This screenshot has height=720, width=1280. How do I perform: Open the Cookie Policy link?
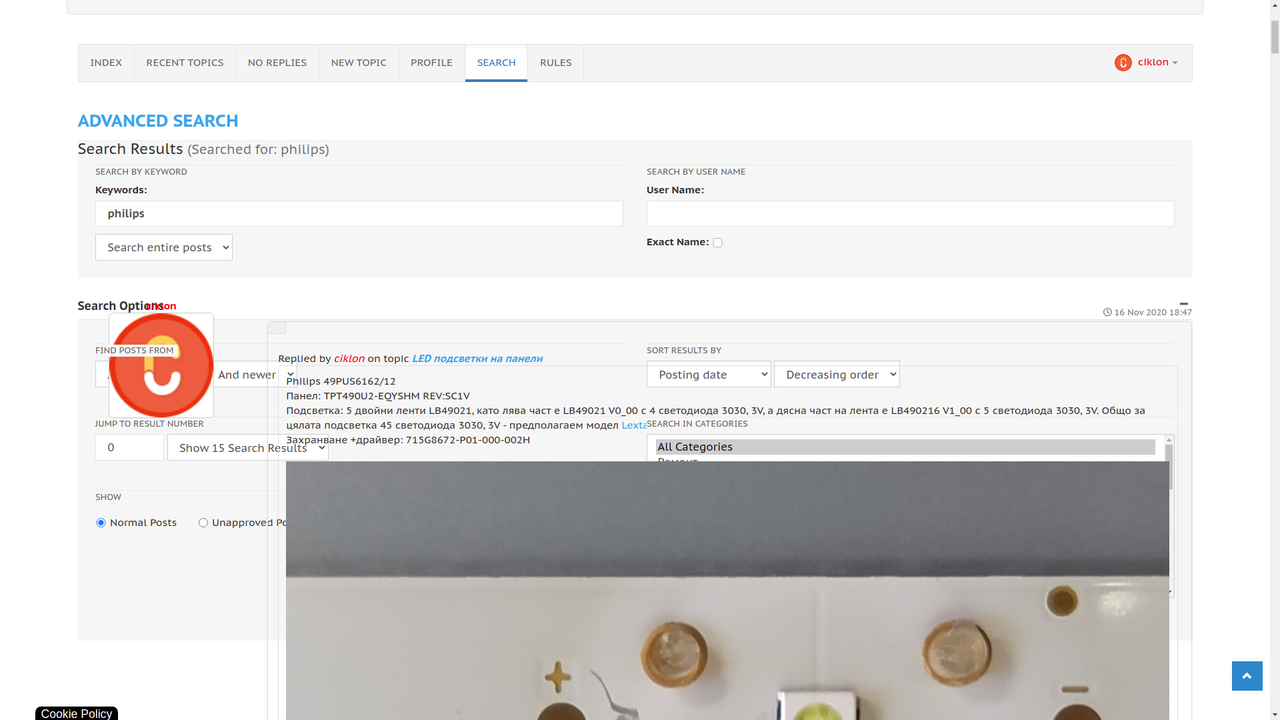pyautogui.click(x=77, y=714)
